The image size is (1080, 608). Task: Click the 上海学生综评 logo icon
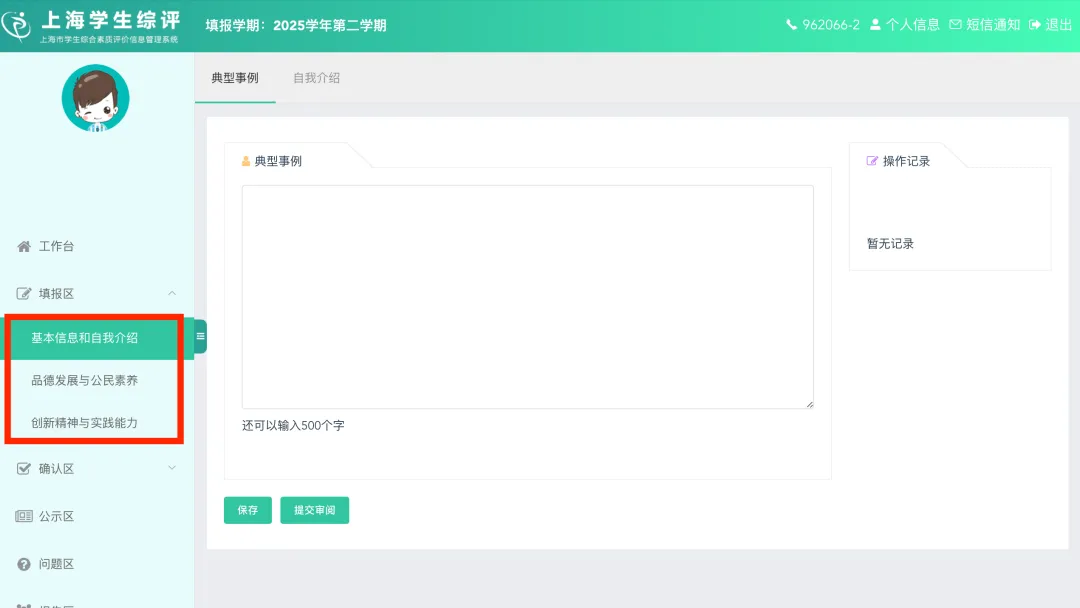point(17,26)
